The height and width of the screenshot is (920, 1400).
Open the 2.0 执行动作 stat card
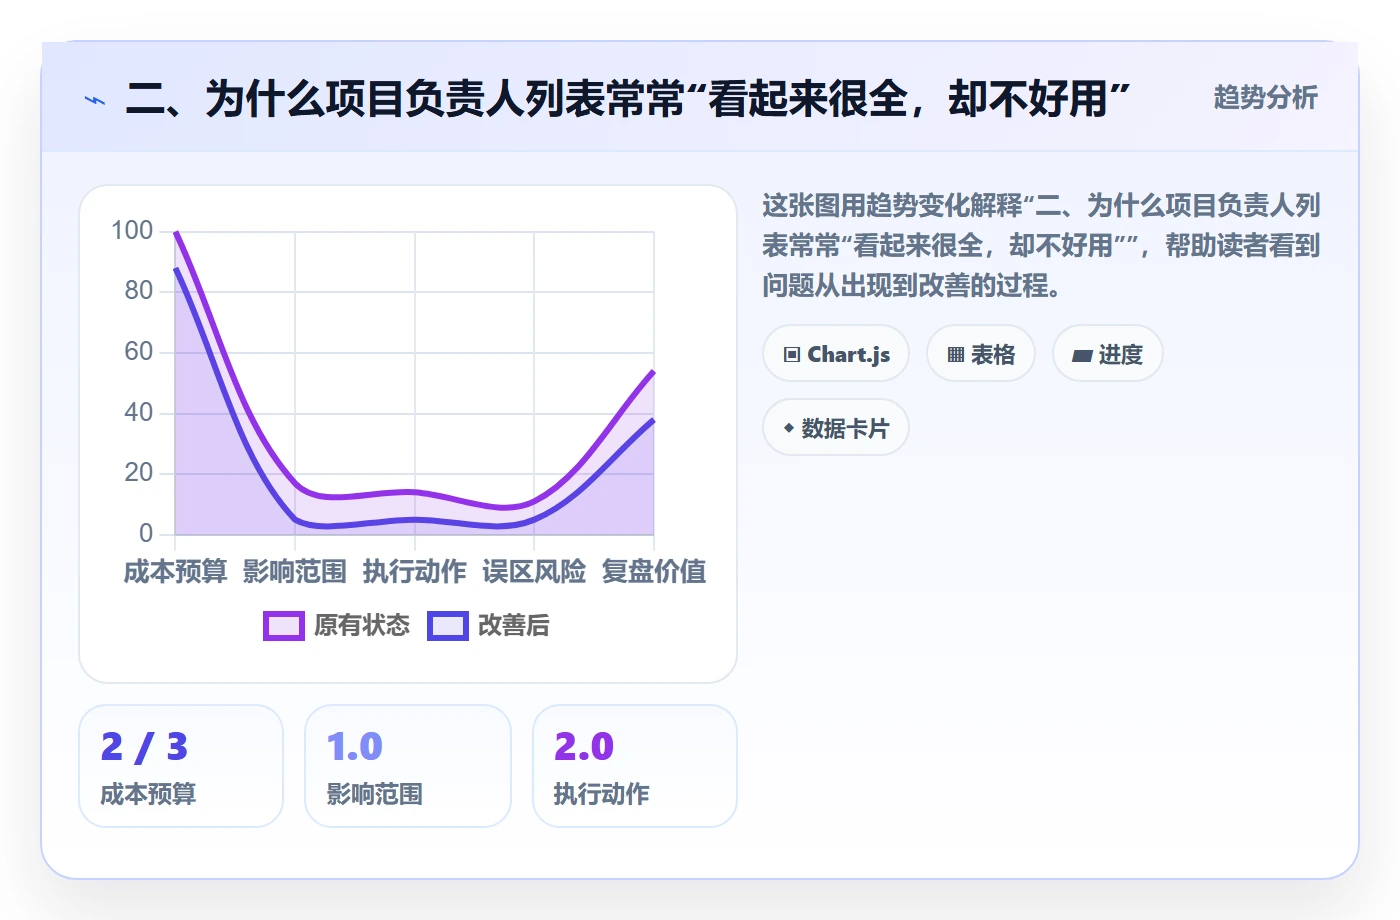click(635, 766)
